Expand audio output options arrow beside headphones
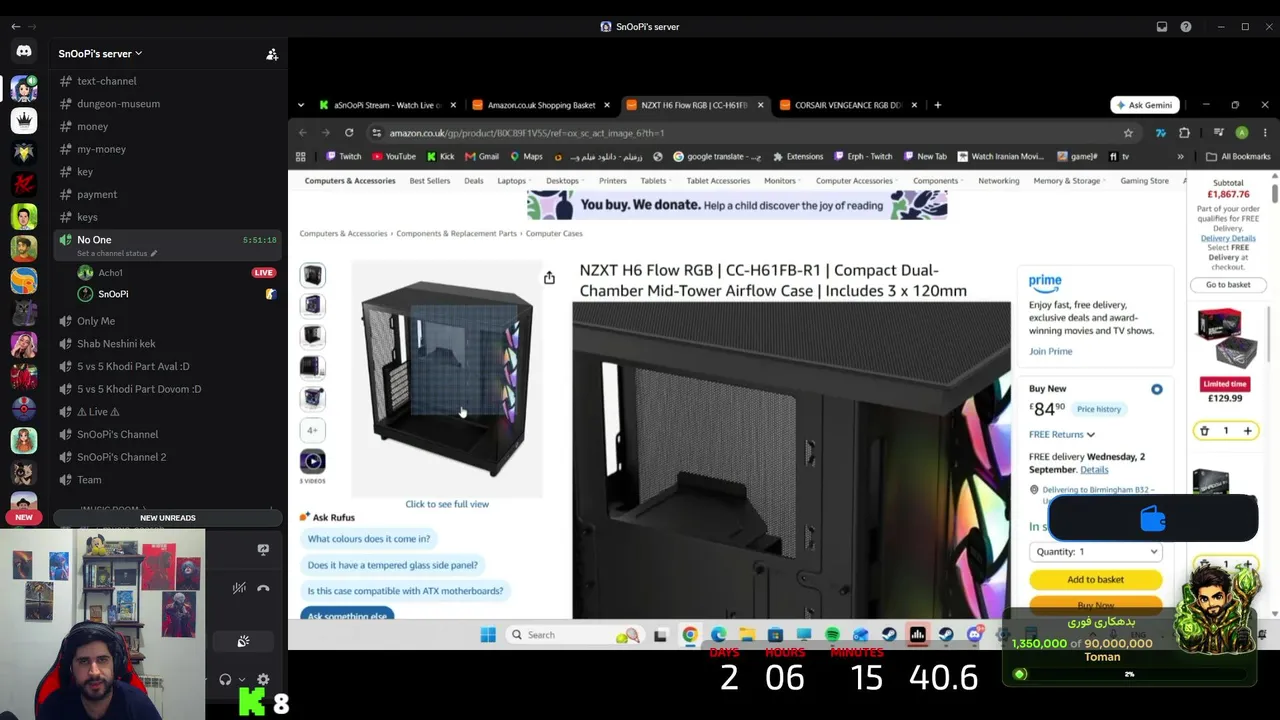1280x720 pixels. point(242,680)
